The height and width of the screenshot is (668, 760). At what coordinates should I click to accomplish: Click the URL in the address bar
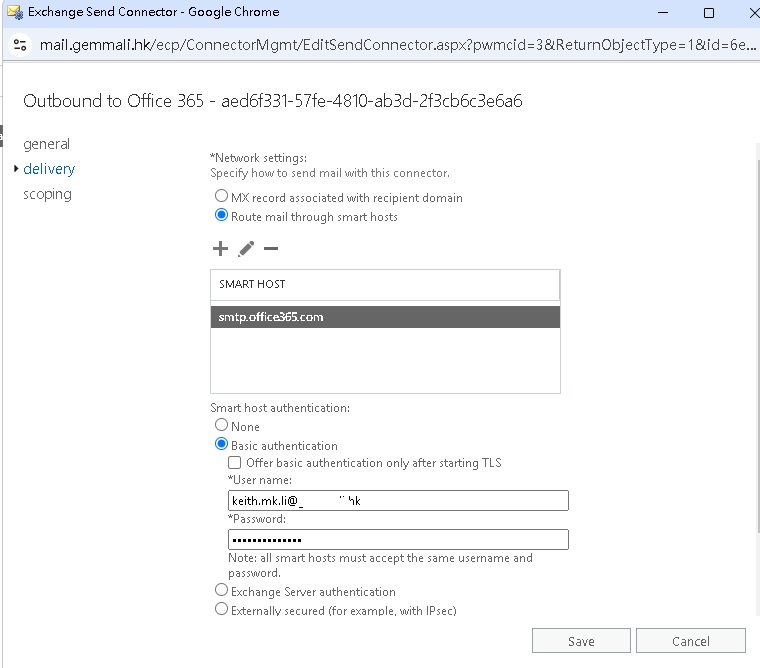click(397, 45)
